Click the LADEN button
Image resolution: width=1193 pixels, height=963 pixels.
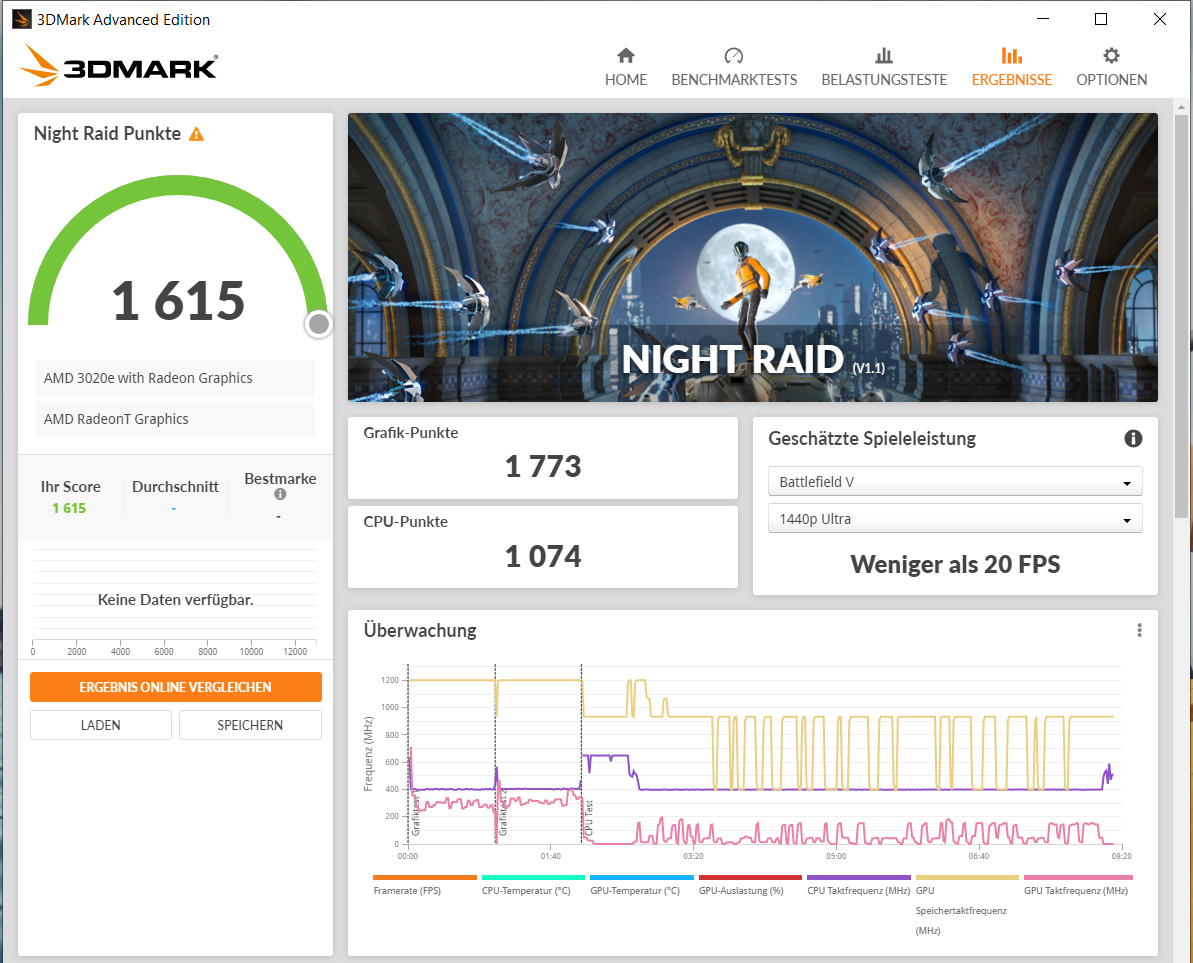click(100, 725)
